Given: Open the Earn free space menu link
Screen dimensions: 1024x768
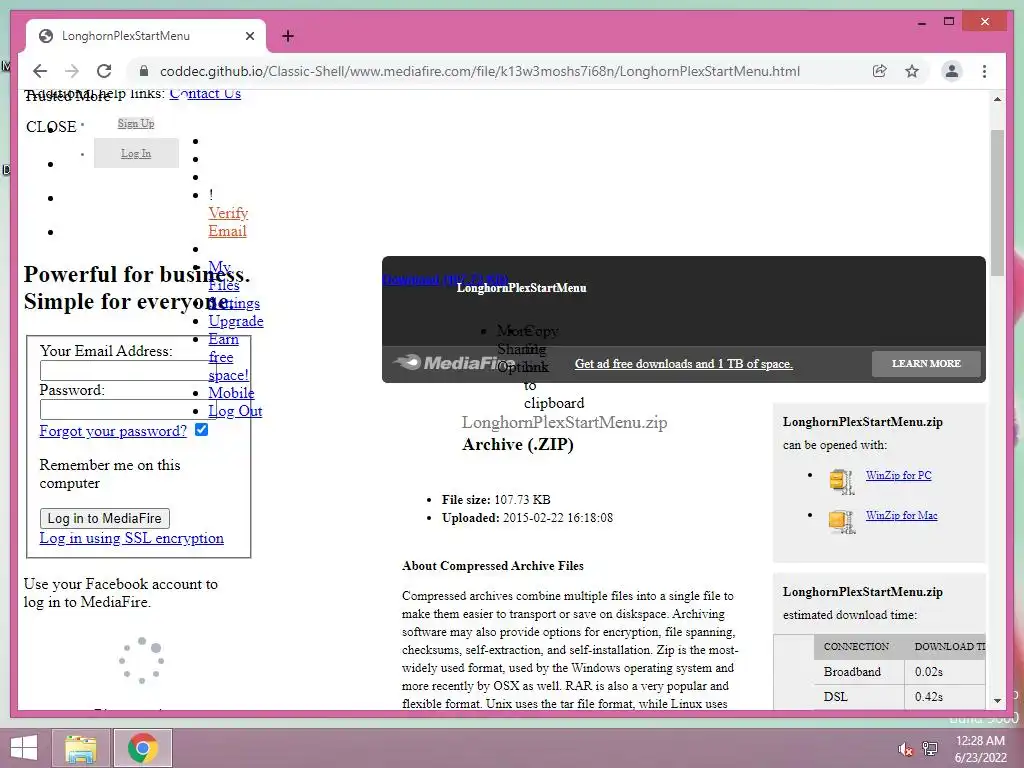Looking at the screenshot, I should tap(228, 357).
